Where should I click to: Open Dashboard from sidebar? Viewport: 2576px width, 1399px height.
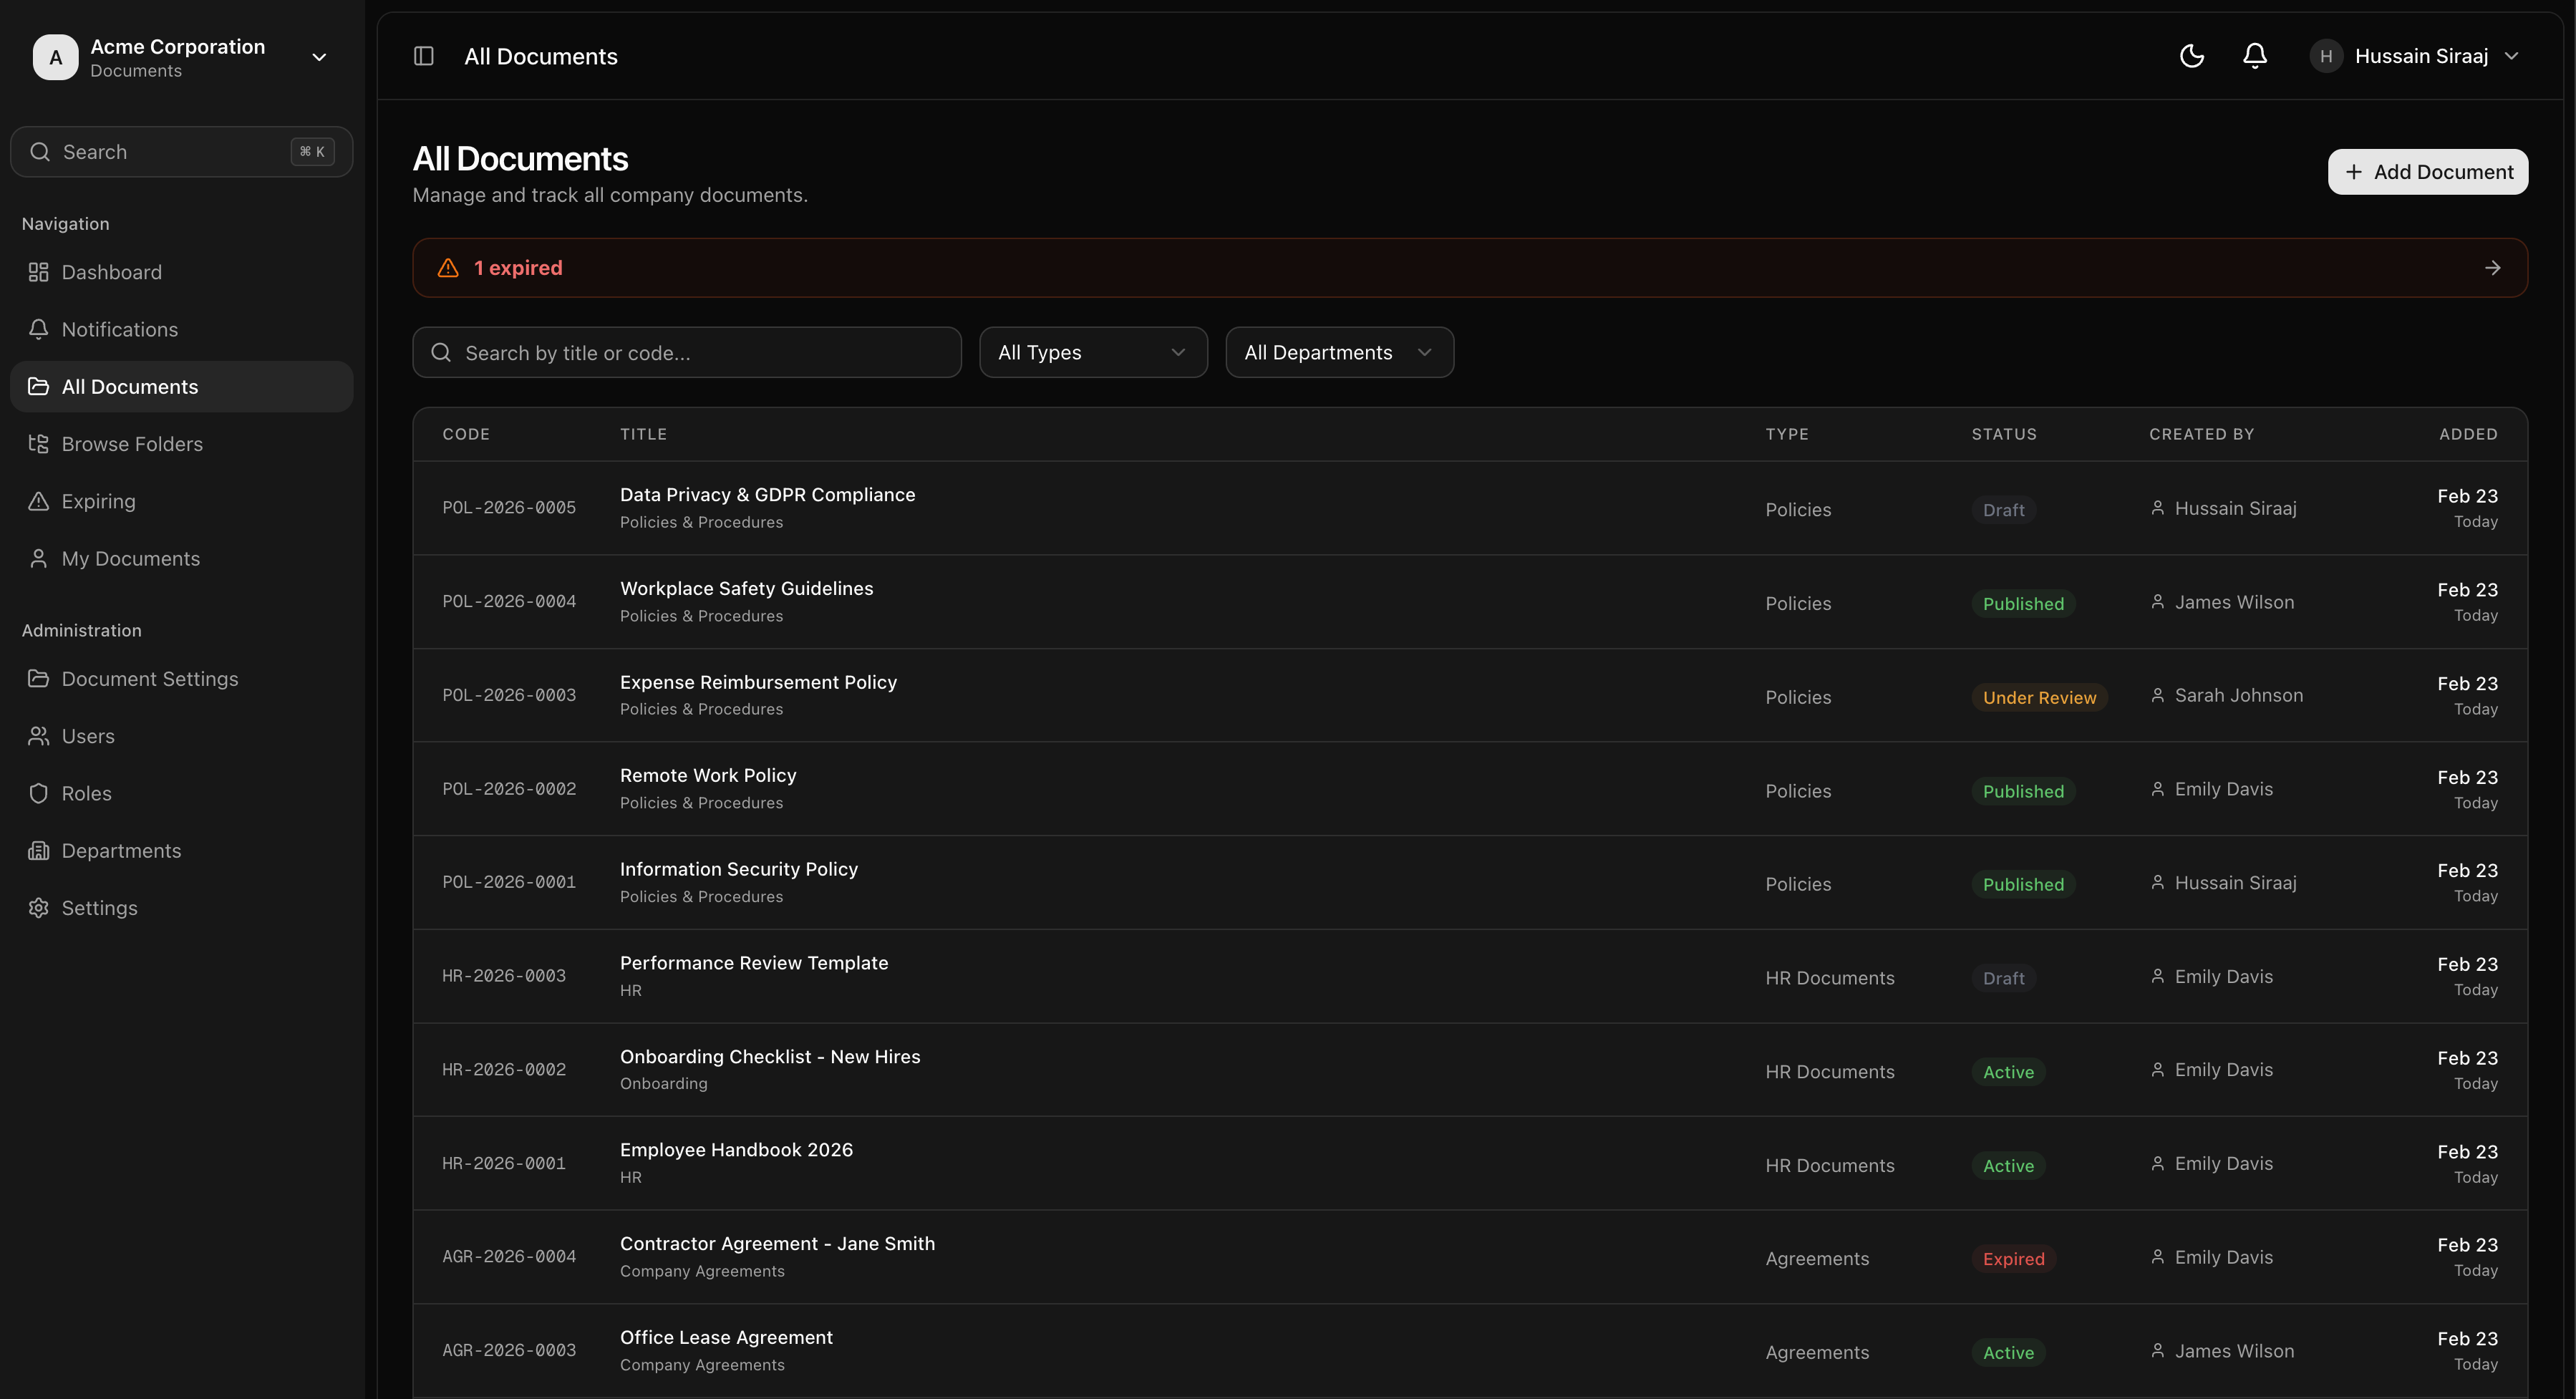pos(111,272)
